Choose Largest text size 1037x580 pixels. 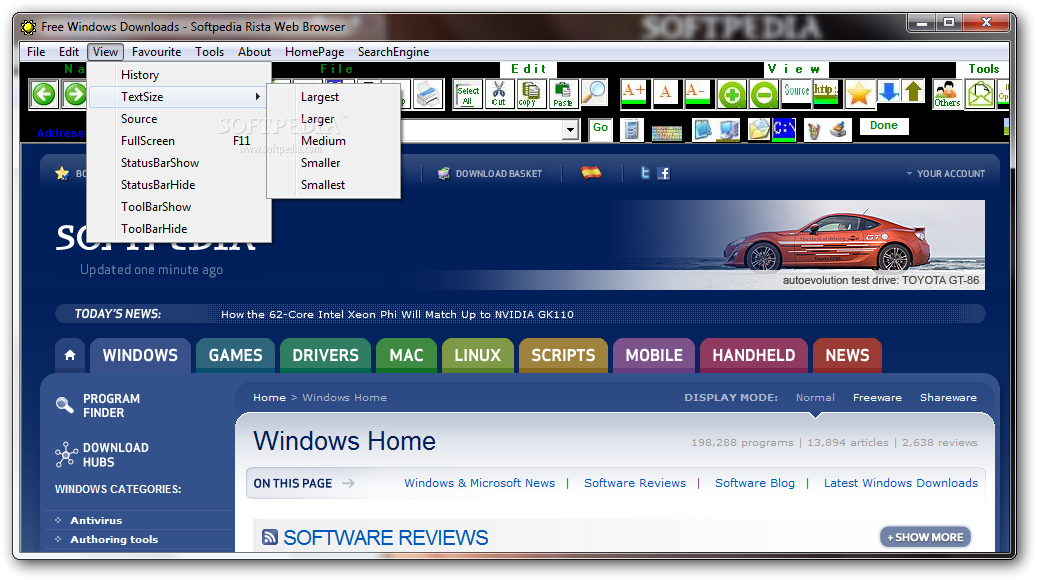coord(333,97)
